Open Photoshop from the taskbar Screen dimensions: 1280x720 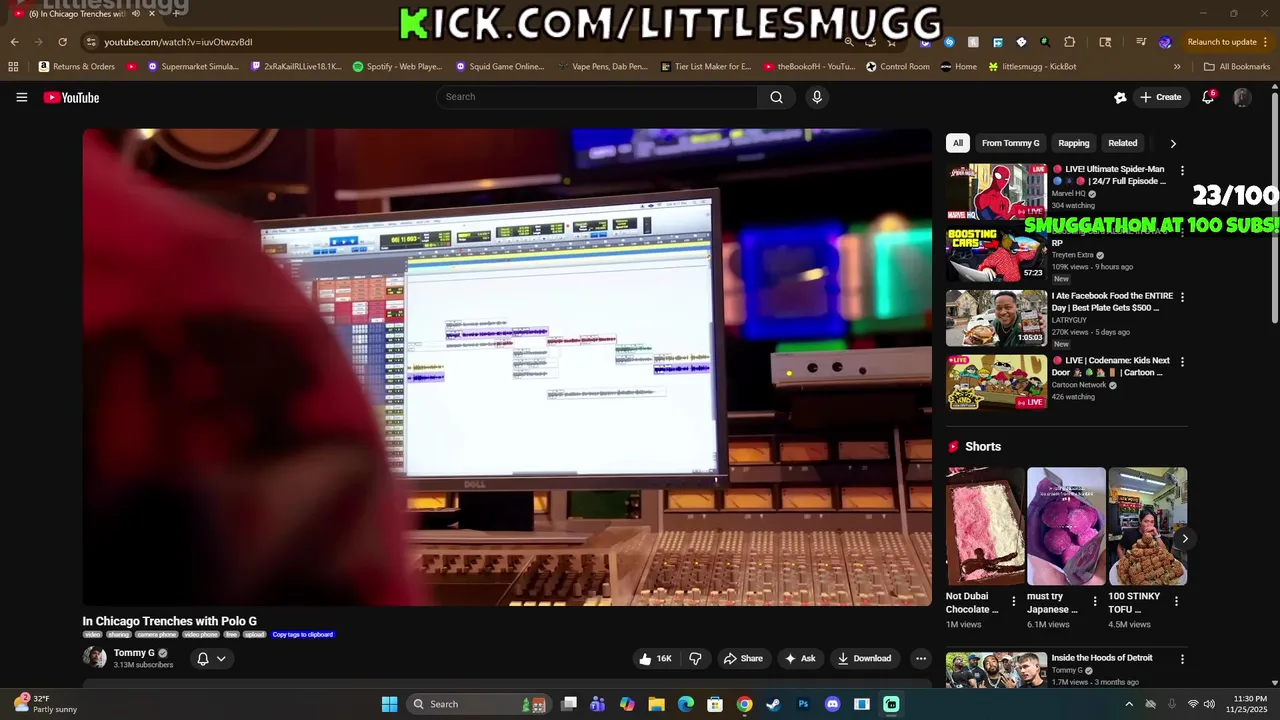[803, 704]
